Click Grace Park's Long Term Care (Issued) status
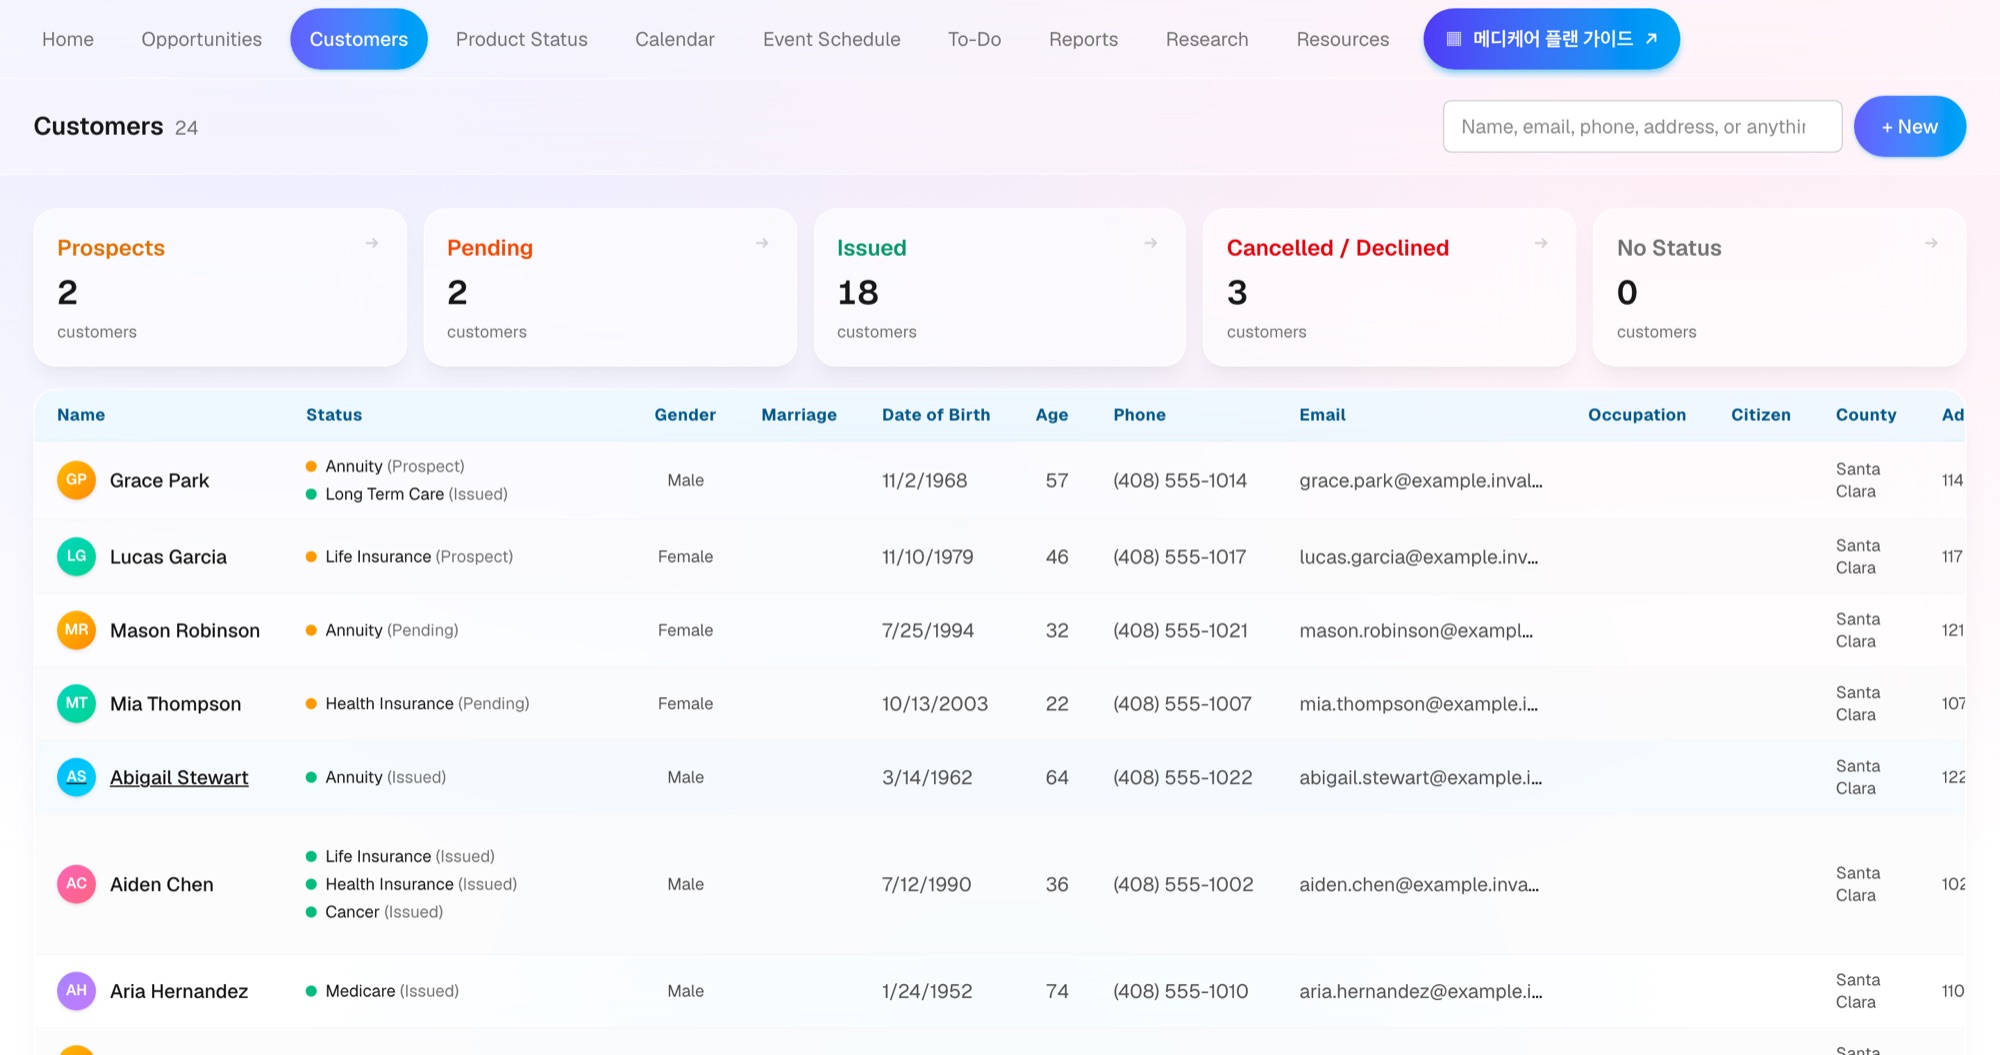Screen dimensions: 2000x1055 407,494
